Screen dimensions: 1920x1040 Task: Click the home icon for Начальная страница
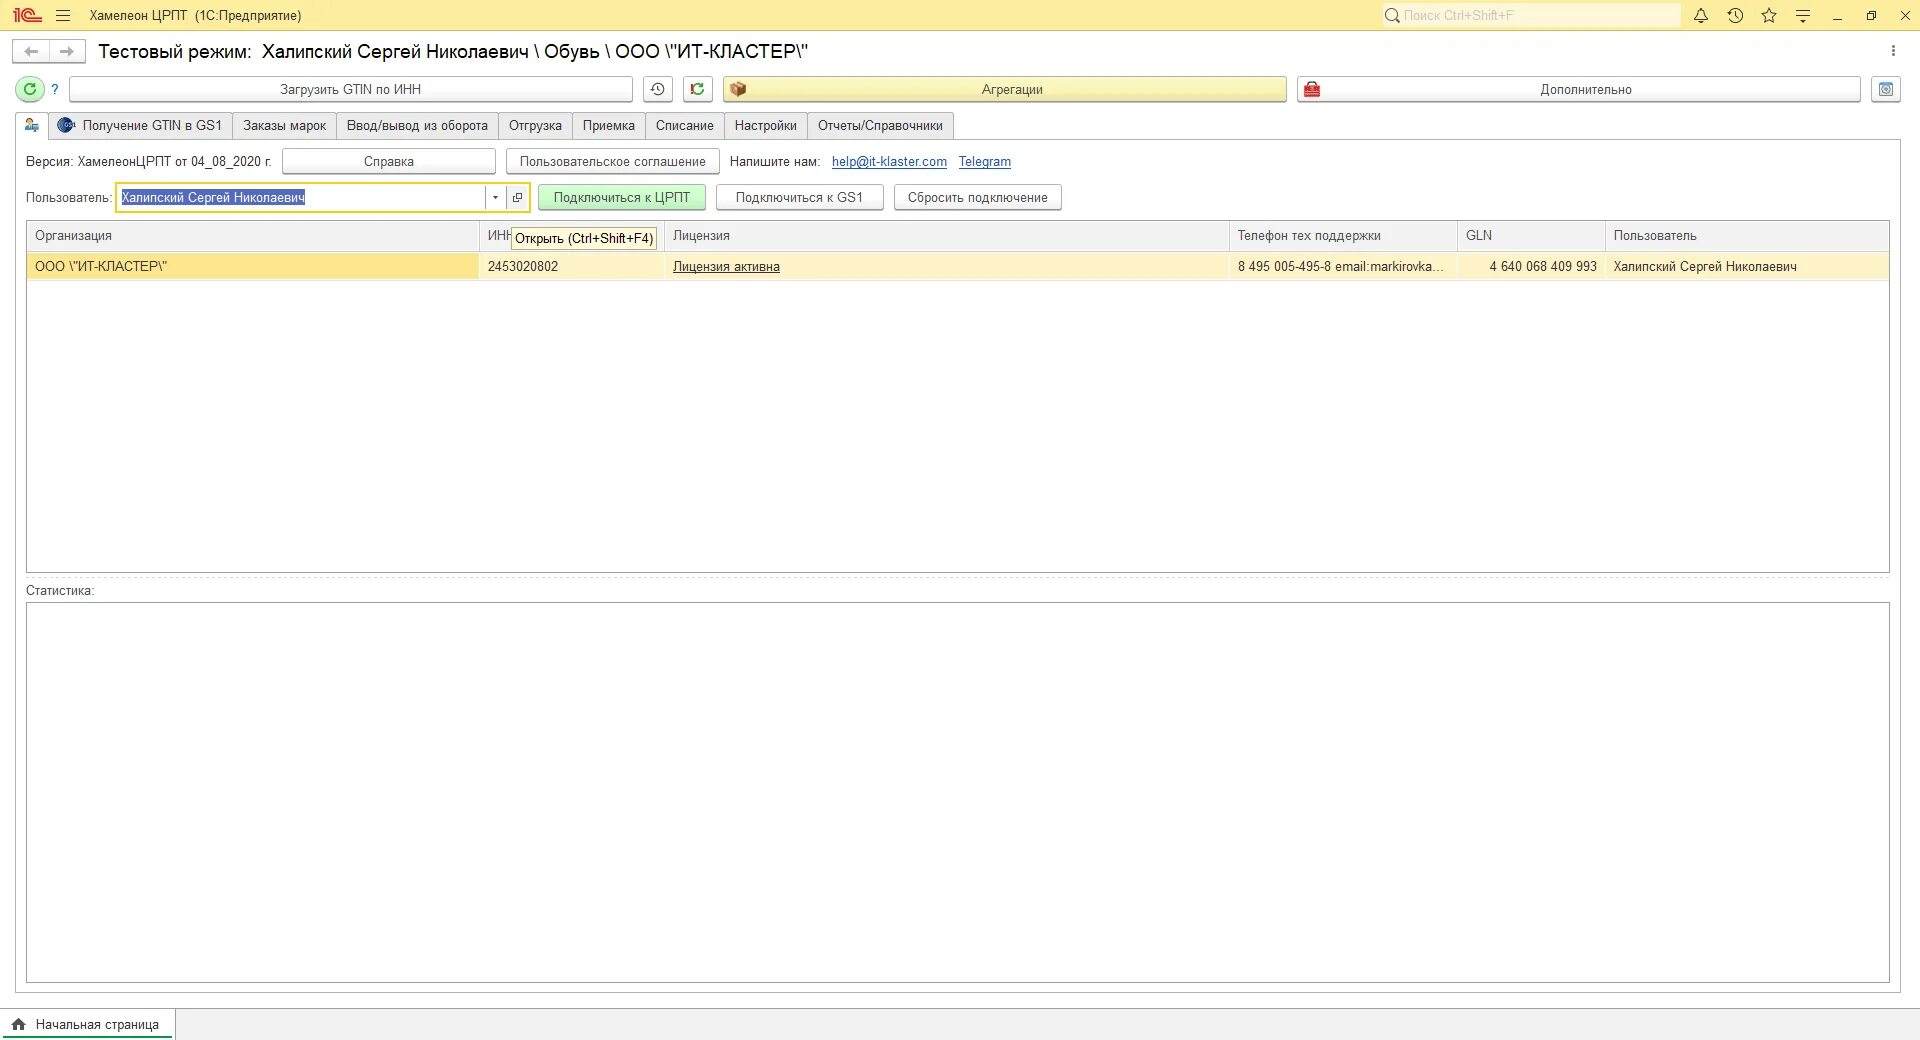coord(18,1024)
